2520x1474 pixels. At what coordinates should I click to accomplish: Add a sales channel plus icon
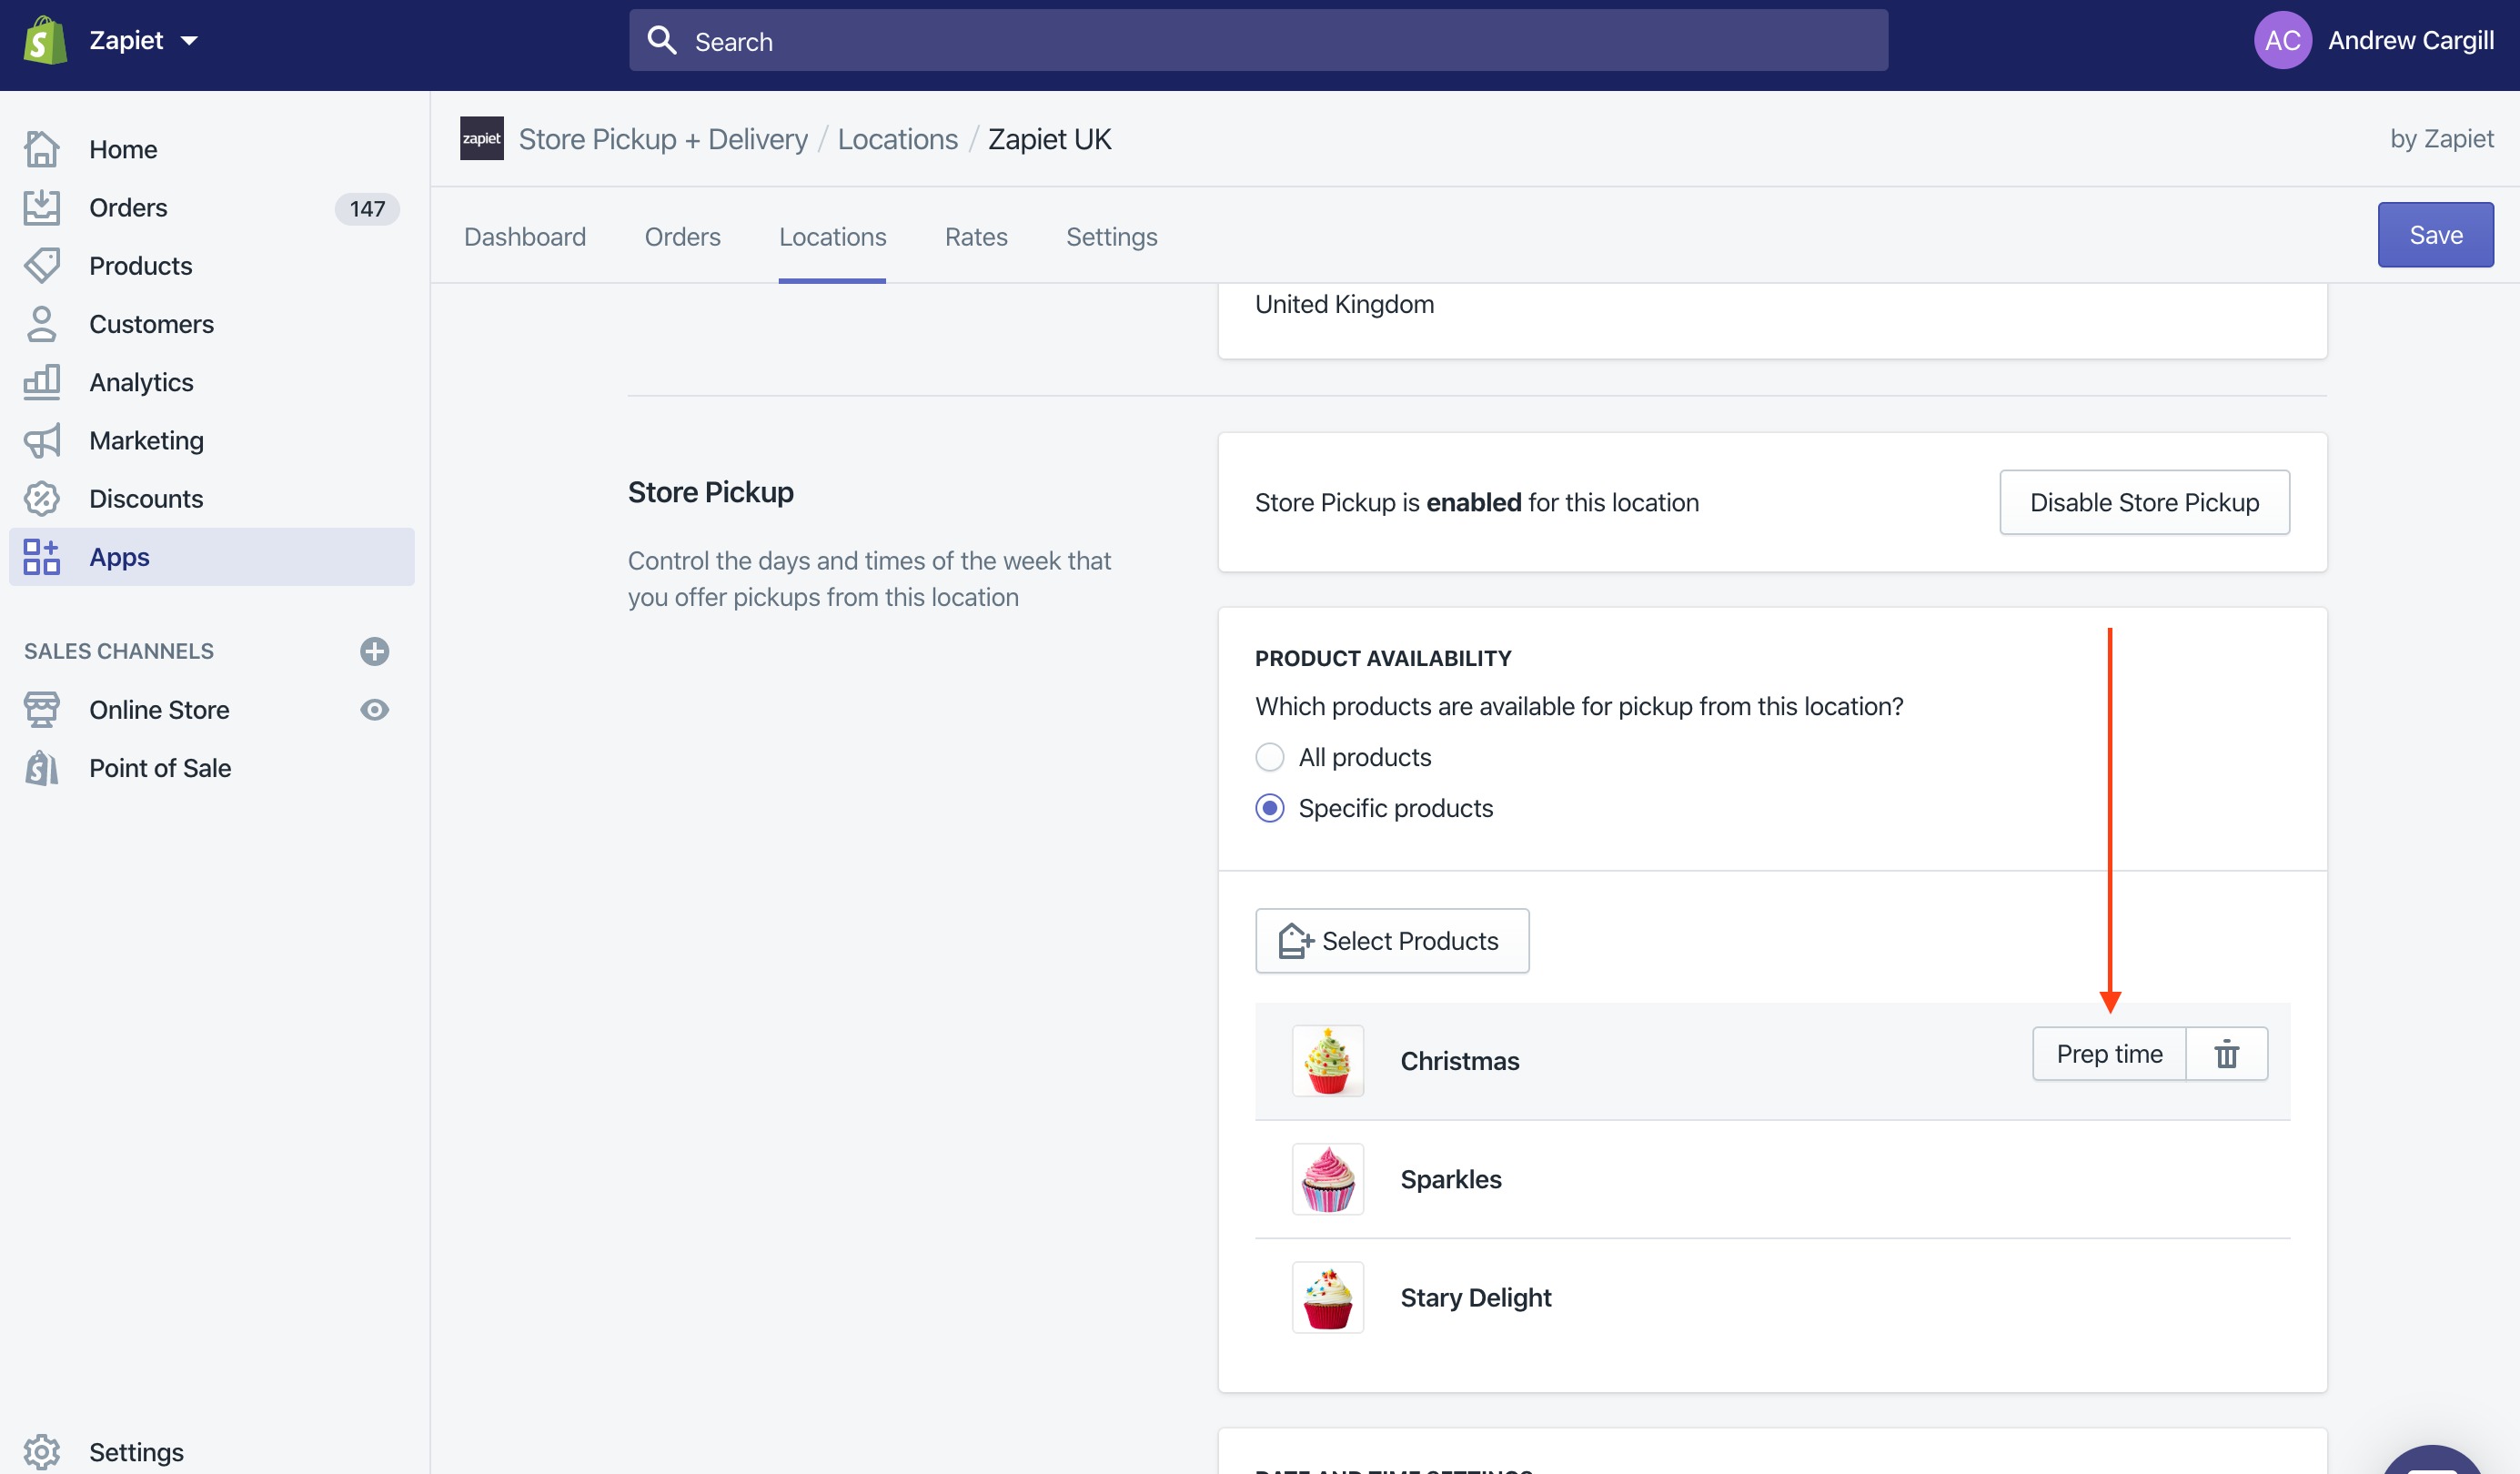coord(375,651)
